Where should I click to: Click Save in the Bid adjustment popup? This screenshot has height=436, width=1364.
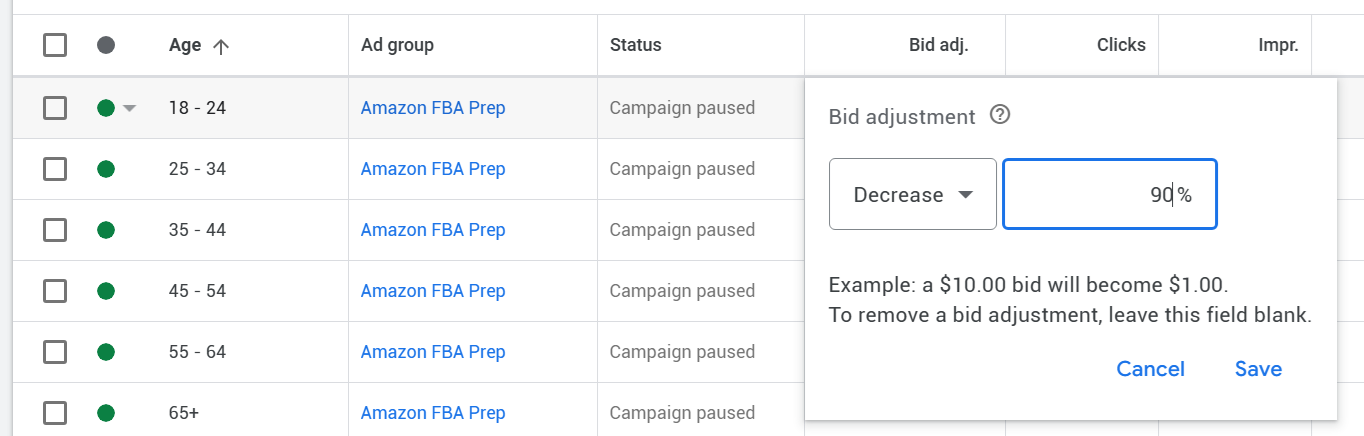tap(1258, 369)
